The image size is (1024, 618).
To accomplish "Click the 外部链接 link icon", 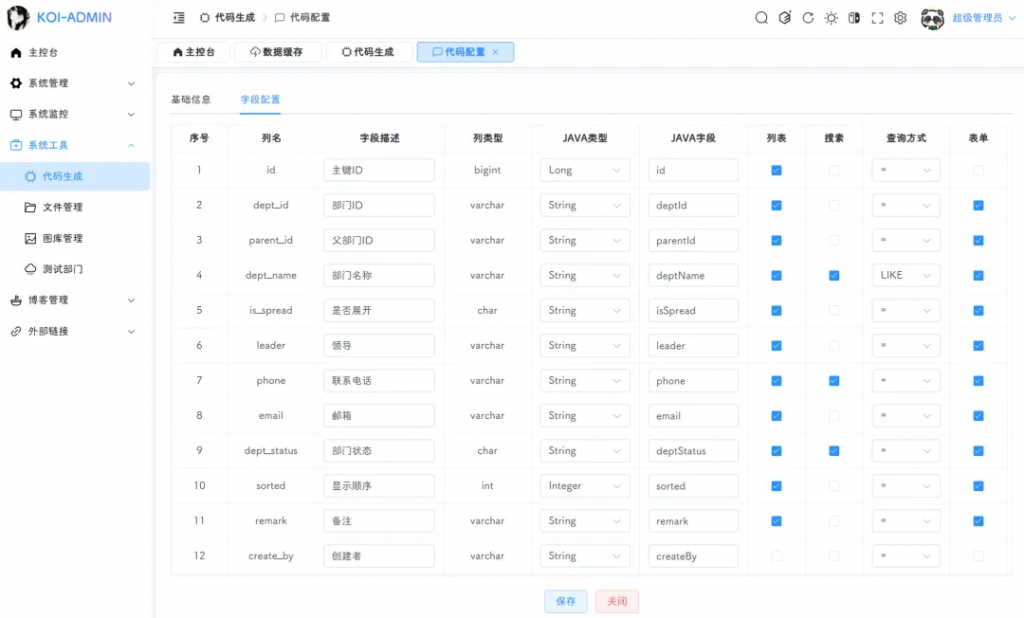I will point(16,331).
